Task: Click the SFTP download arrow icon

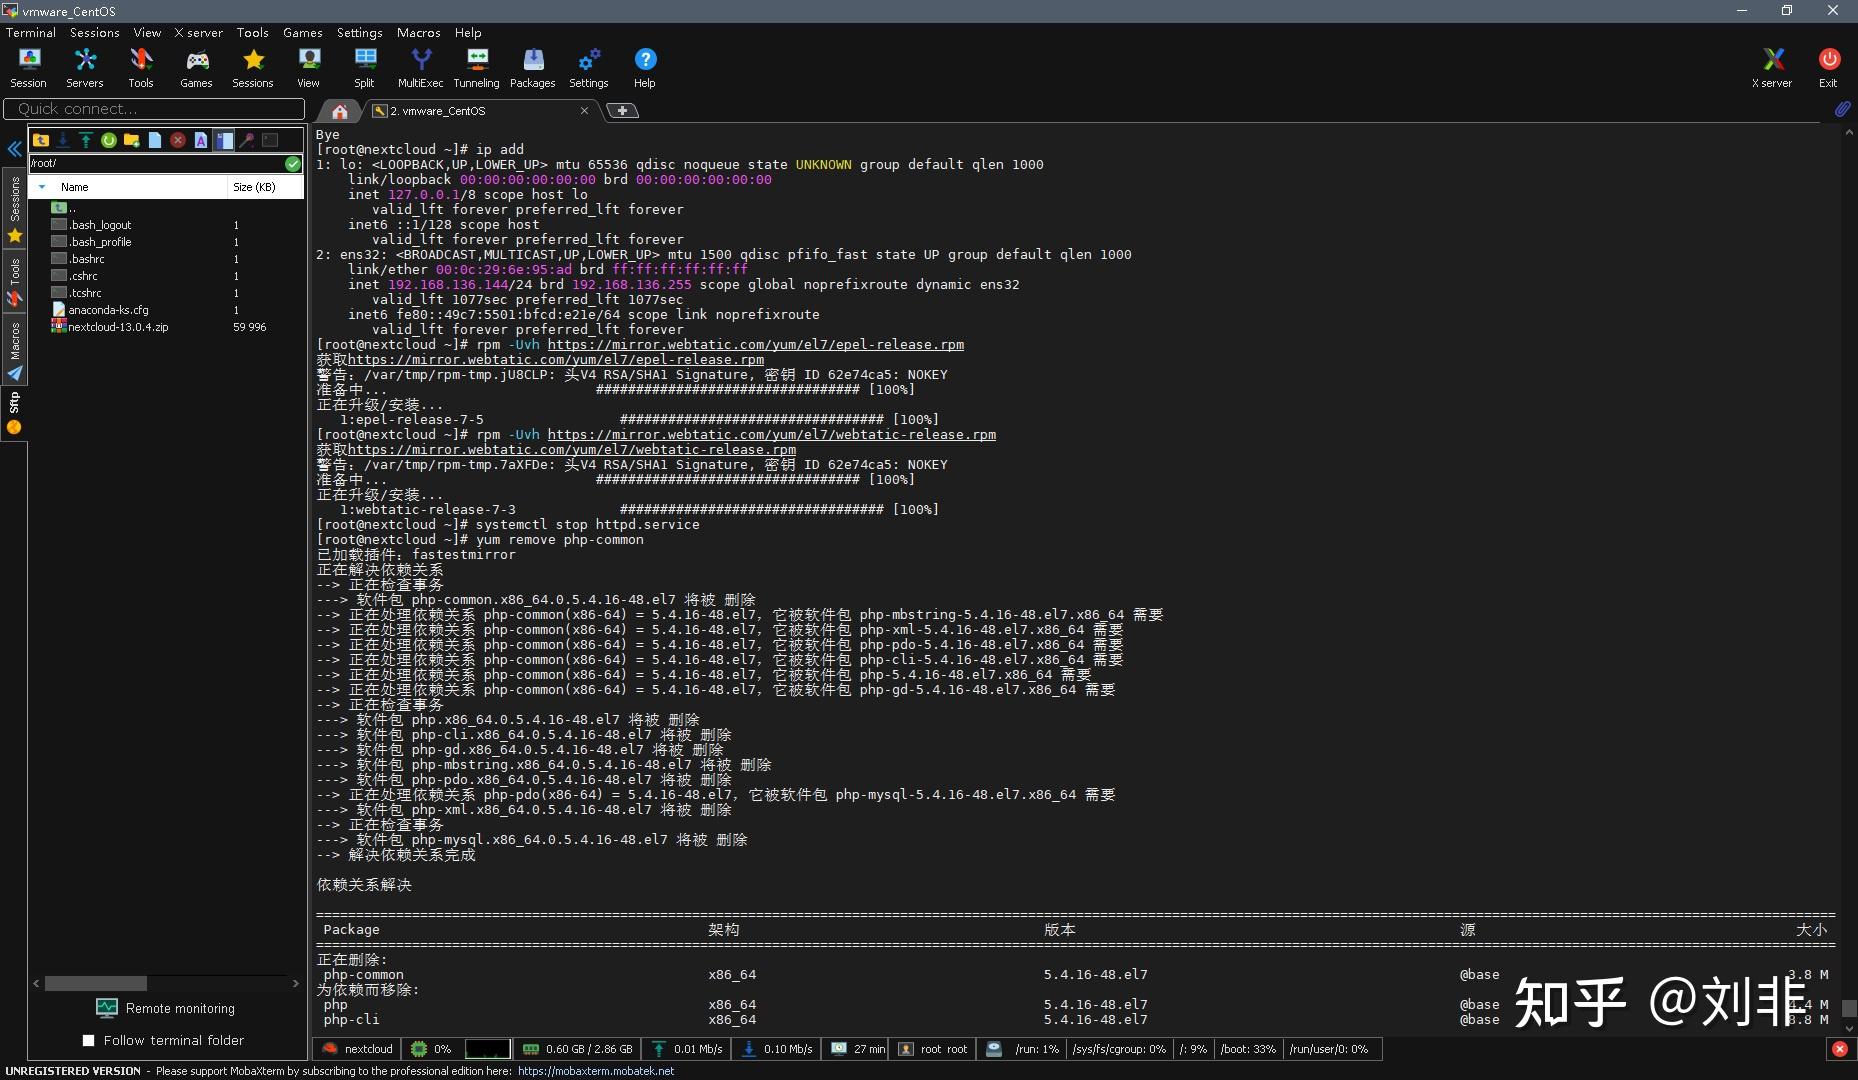Action: tap(63, 140)
